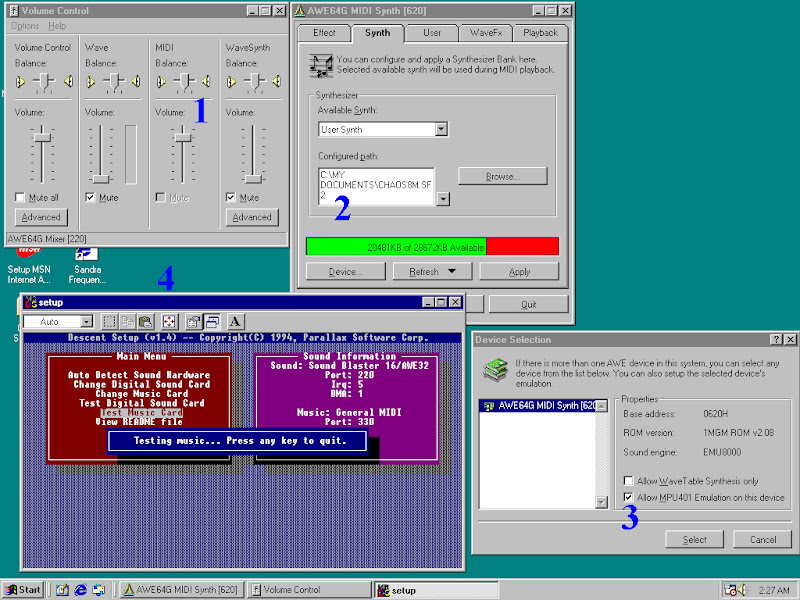Open Properties icon in the setup toolbar
The image size is (800, 600).
193,321
